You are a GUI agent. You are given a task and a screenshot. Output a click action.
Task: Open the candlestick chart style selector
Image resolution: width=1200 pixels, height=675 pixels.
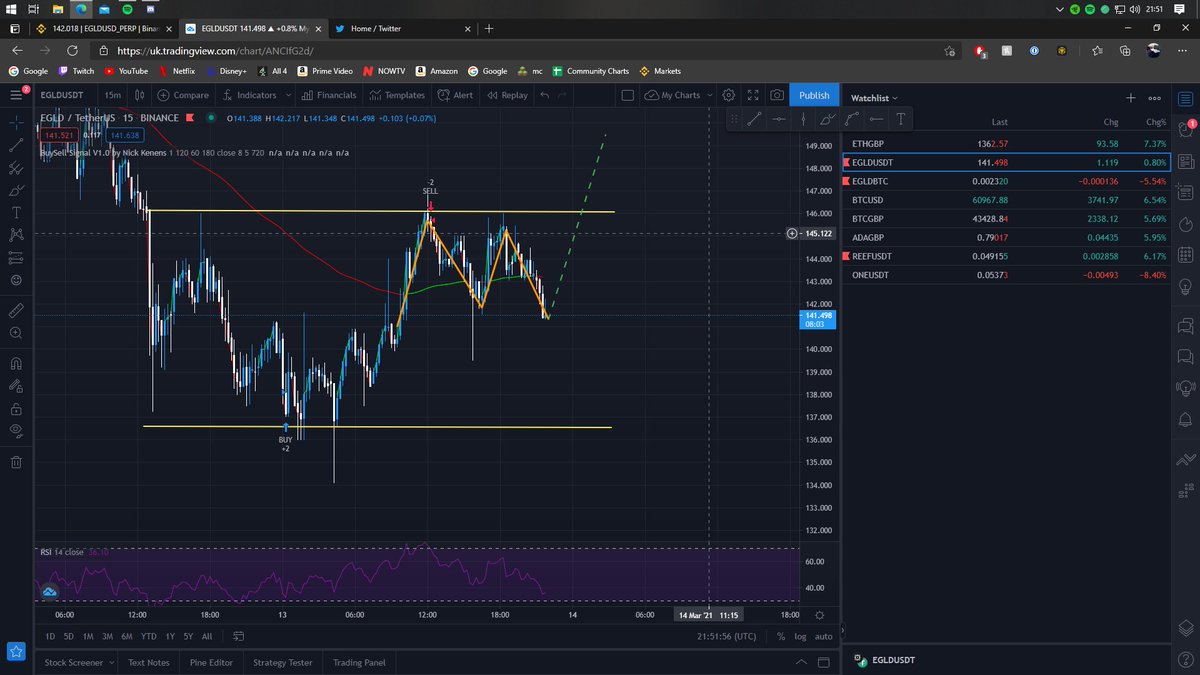pos(142,95)
